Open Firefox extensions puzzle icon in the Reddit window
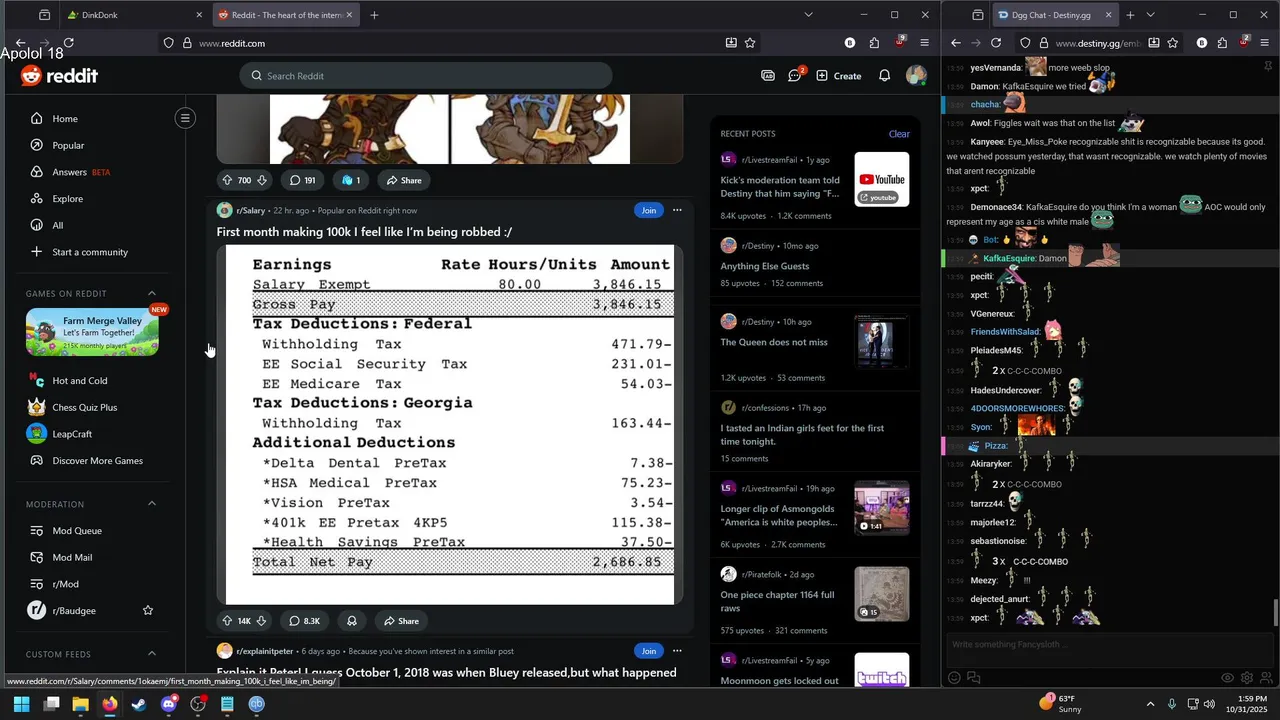The height and width of the screenshot is (720, 1280). coord(874,43)
